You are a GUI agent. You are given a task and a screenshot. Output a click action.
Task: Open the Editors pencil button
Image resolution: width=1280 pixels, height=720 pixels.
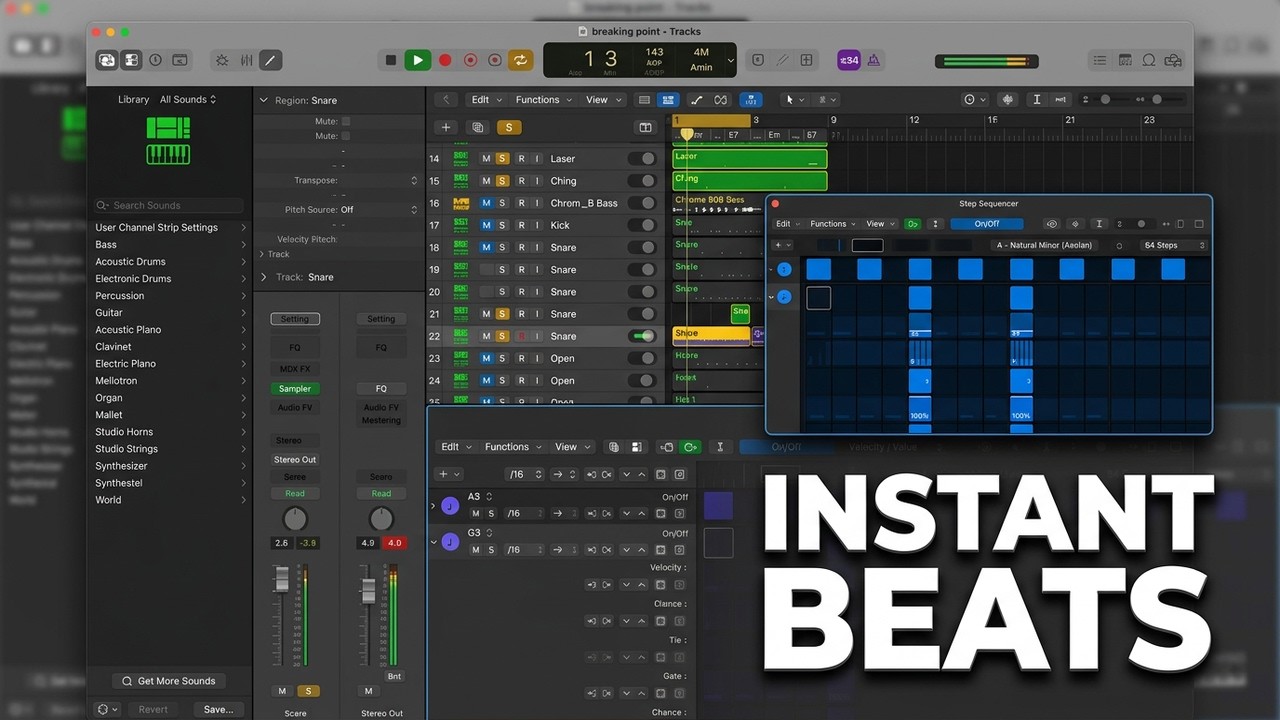pos(270,60)
